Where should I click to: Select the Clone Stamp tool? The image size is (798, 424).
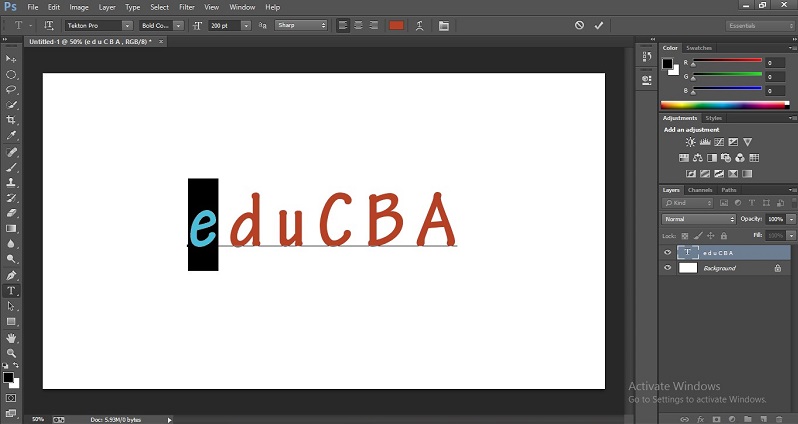(x=11, y=182)
